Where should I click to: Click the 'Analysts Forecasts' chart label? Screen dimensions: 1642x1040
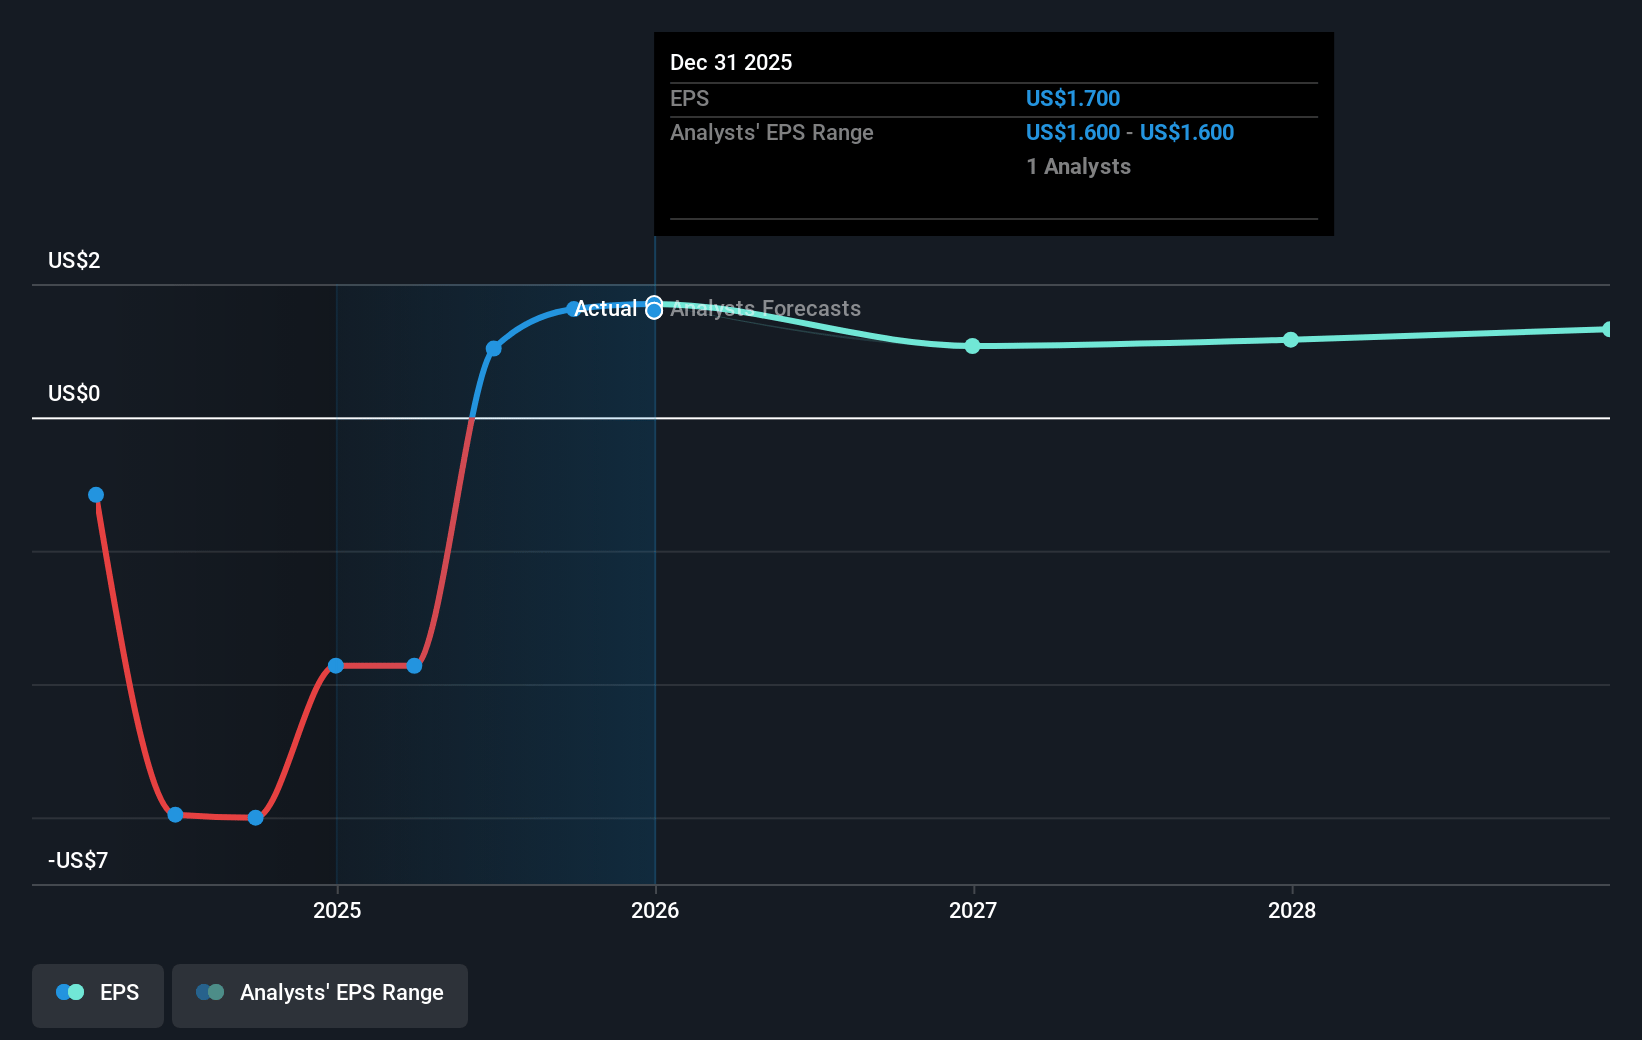coord(765,309)
